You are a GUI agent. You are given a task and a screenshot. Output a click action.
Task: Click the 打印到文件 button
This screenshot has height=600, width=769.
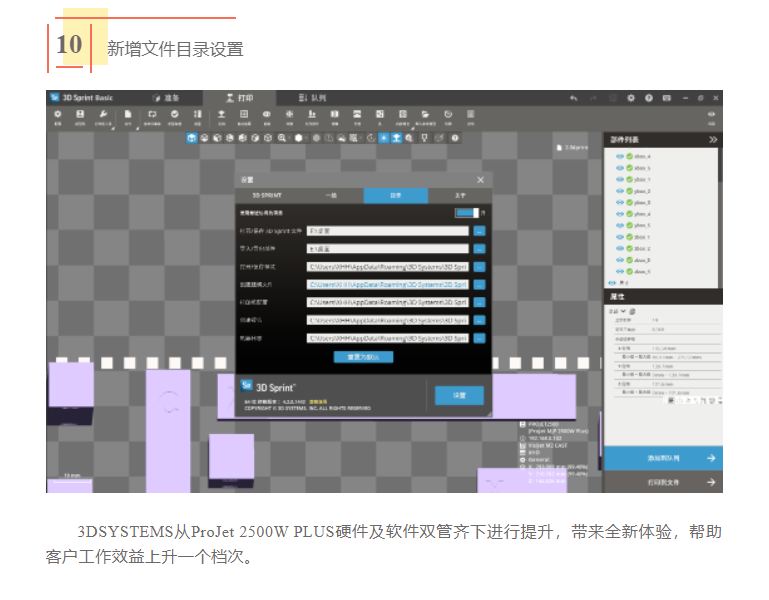[x=663, y=482]
